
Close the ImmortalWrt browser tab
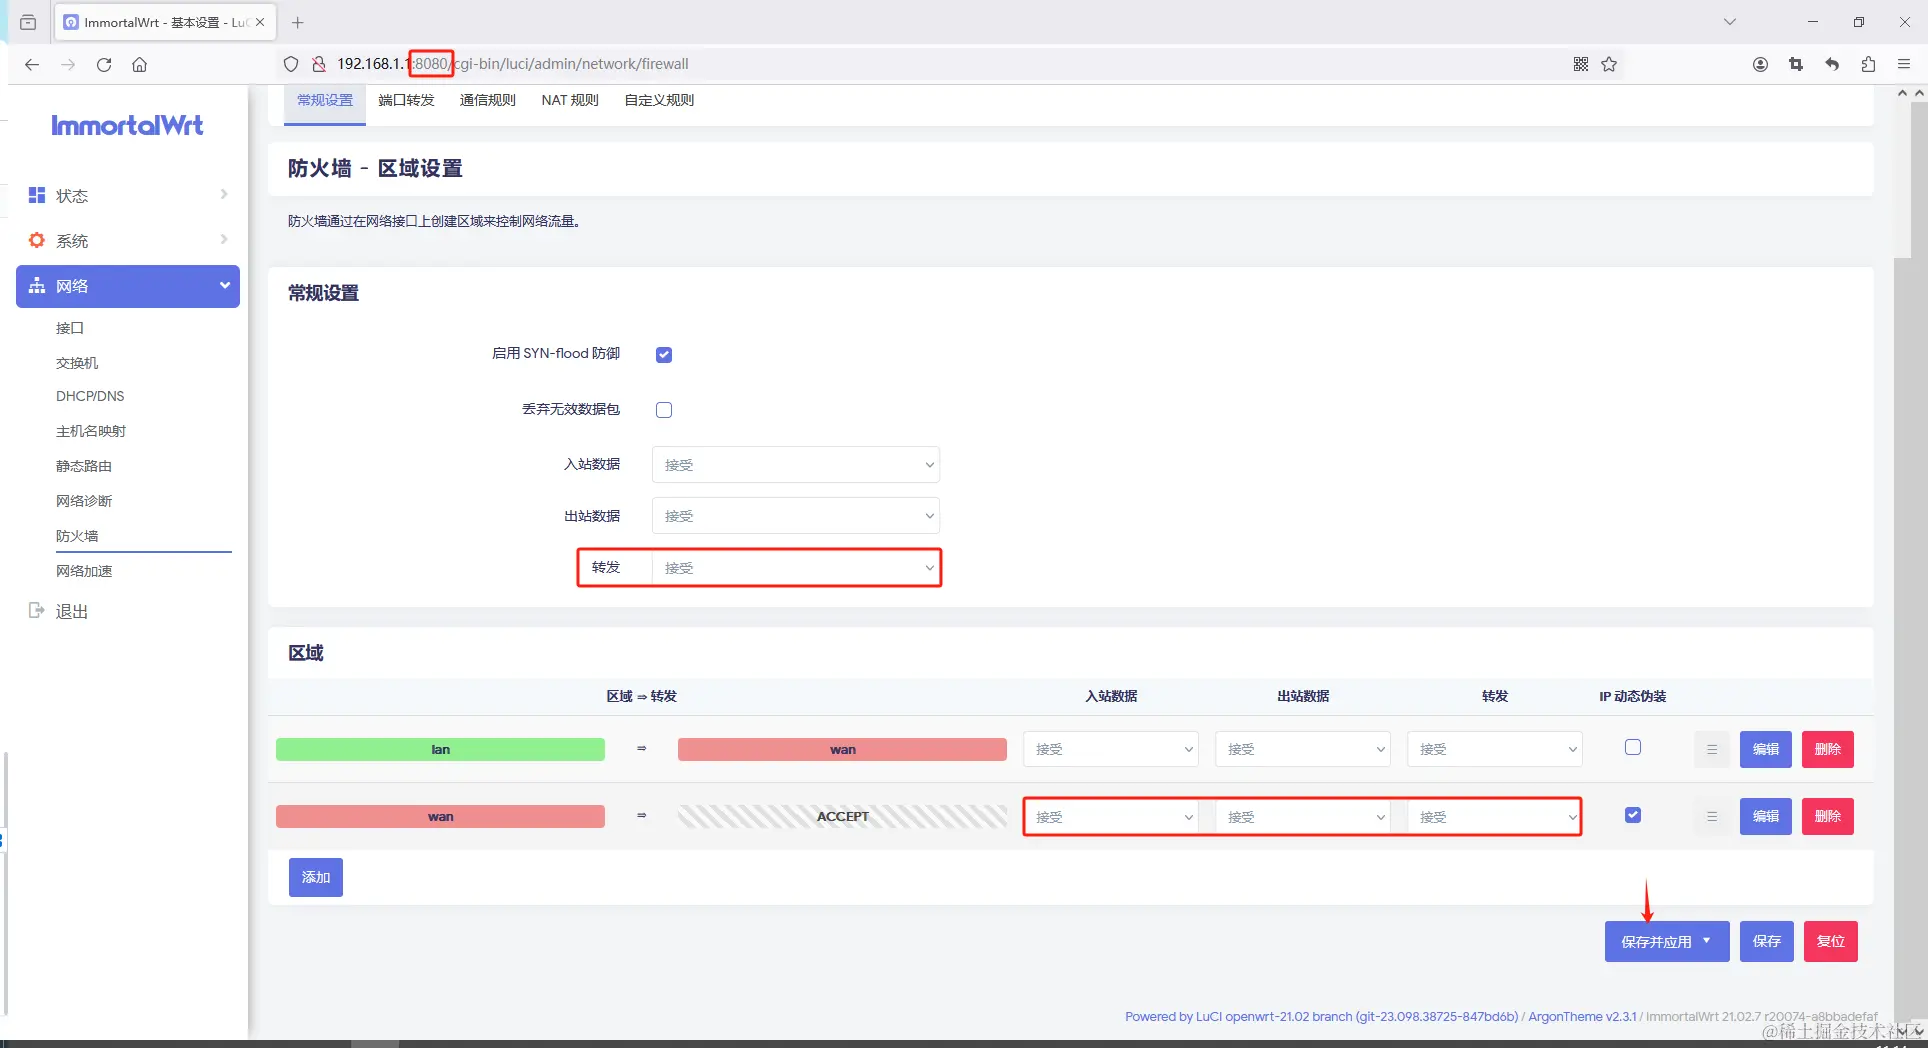click(260, 22)
